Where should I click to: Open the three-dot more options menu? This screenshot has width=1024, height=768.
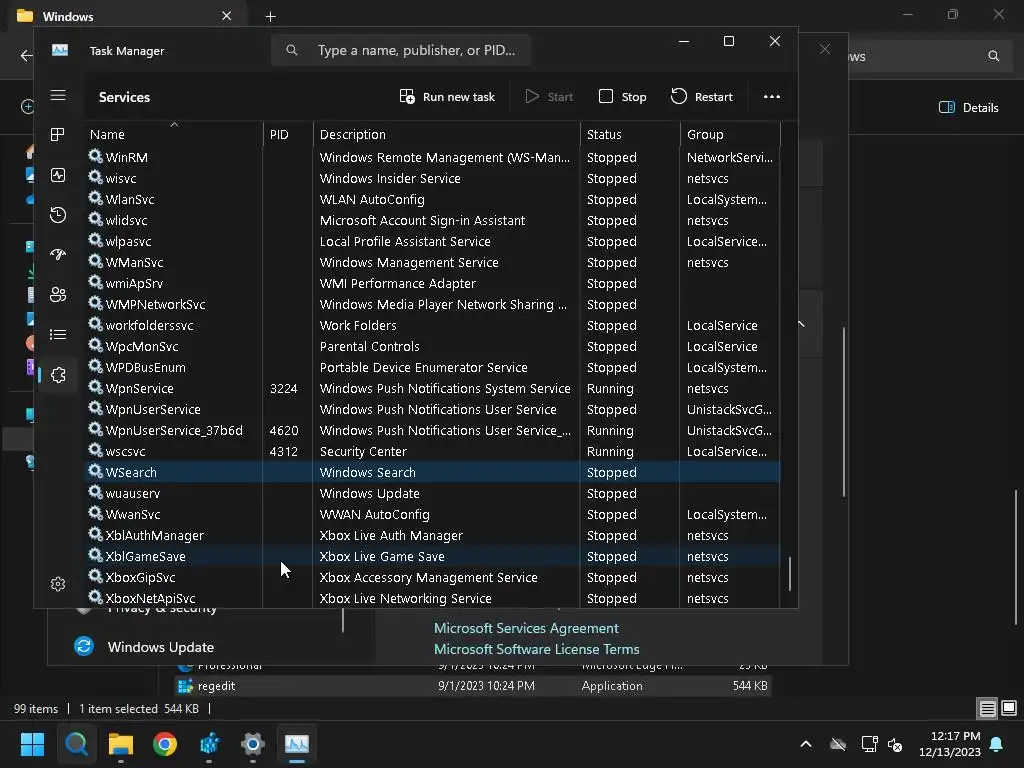[x=772, y=97]
